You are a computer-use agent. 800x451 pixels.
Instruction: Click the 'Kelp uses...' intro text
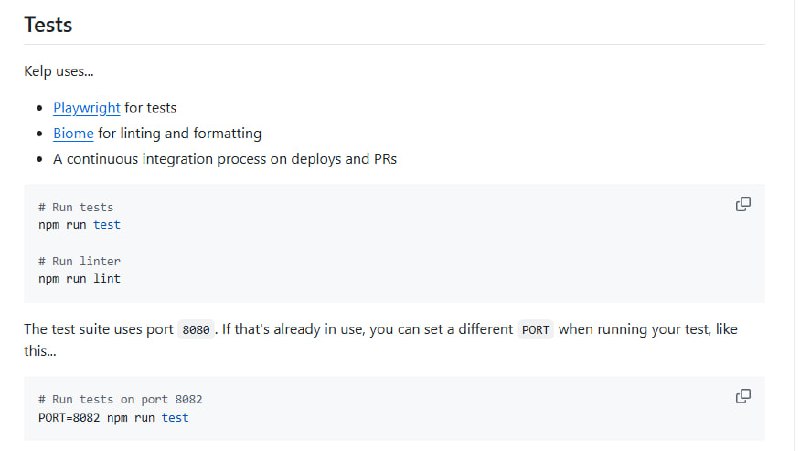tap(59, 72)
